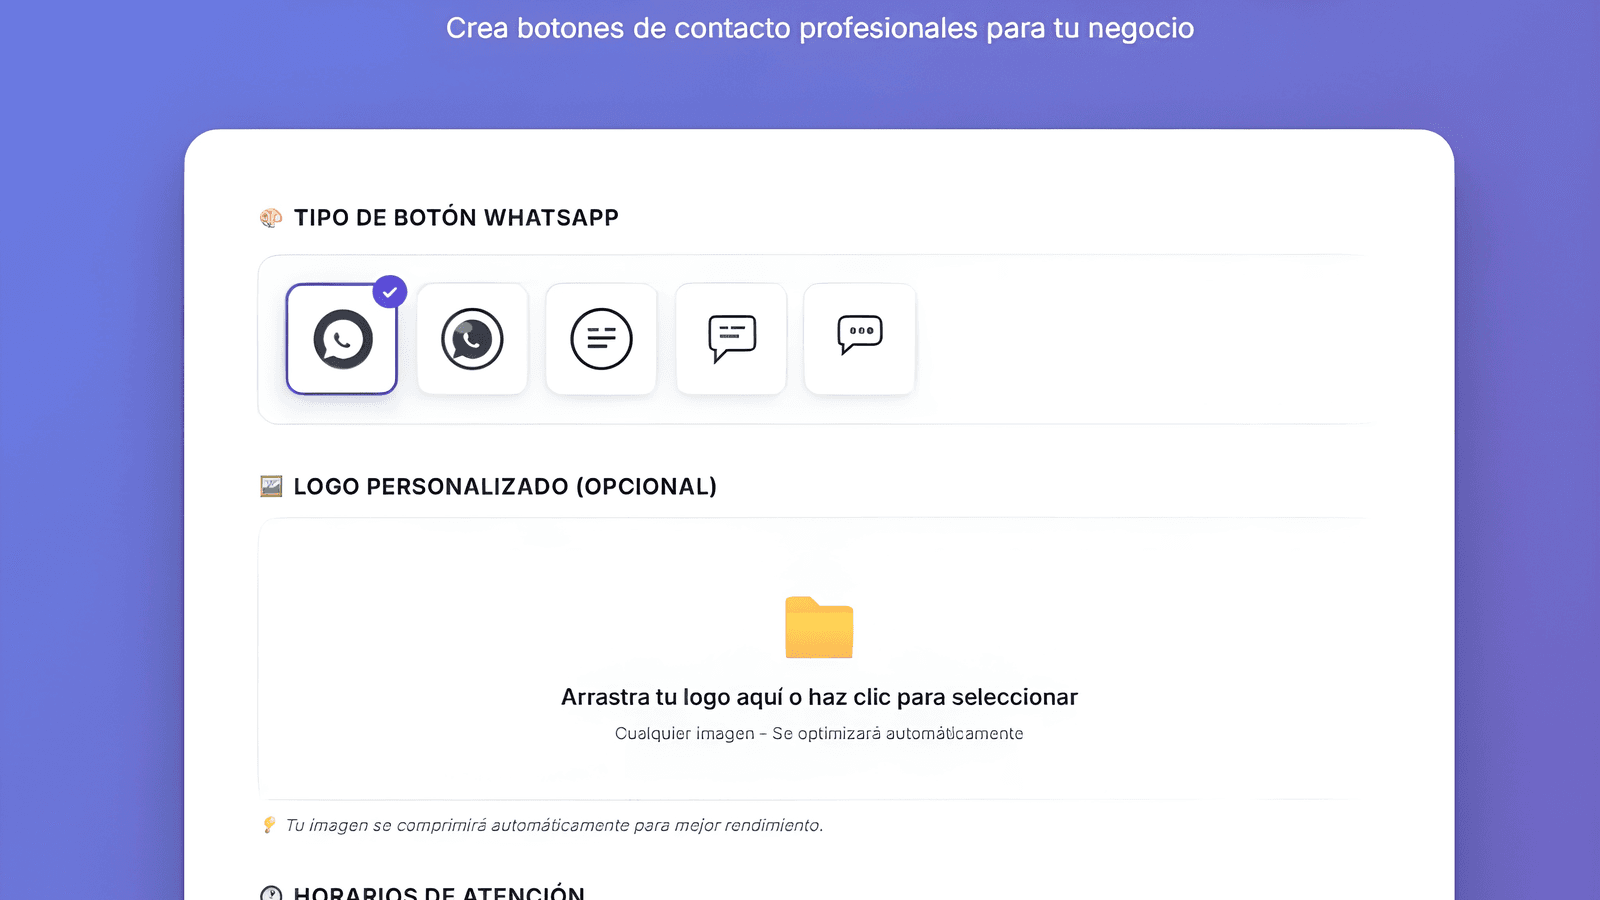Switch selection to the second button style option
The width and height of the screenshot is (1600, 900).
point(472,339)
